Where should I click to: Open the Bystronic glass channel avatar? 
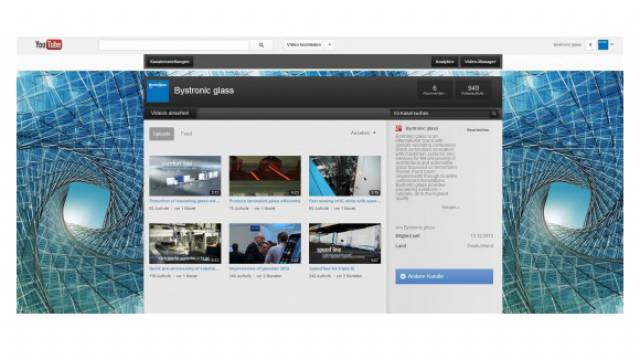coord(158,91)
